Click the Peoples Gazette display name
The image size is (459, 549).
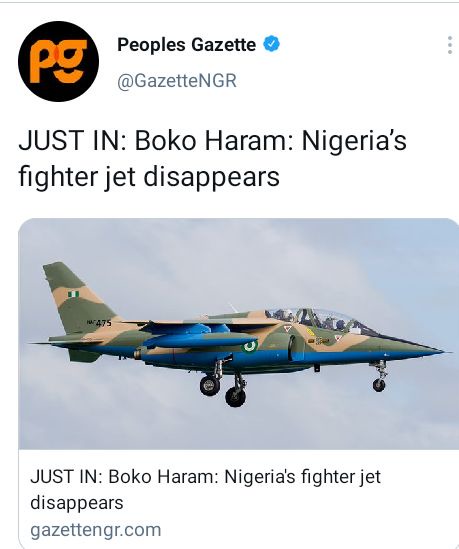pos(186,44)
